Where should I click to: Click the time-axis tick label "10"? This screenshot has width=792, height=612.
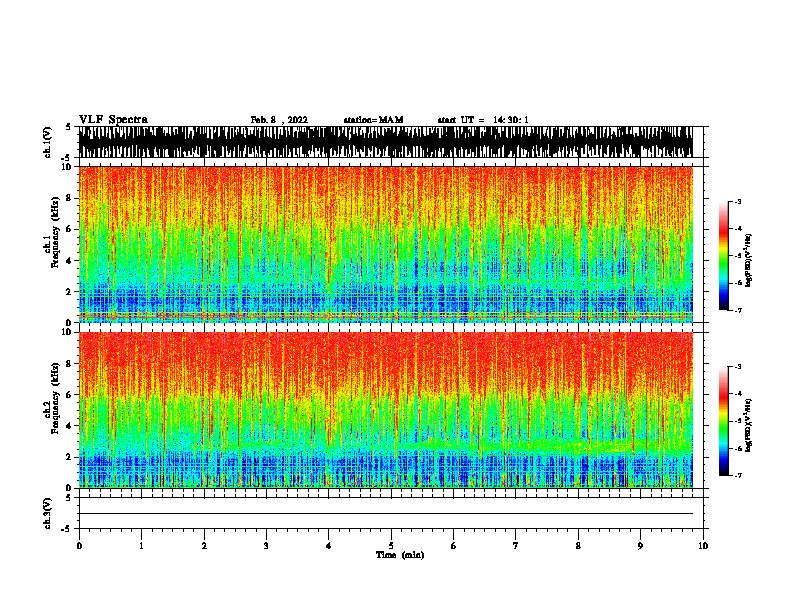click(703, 546)
